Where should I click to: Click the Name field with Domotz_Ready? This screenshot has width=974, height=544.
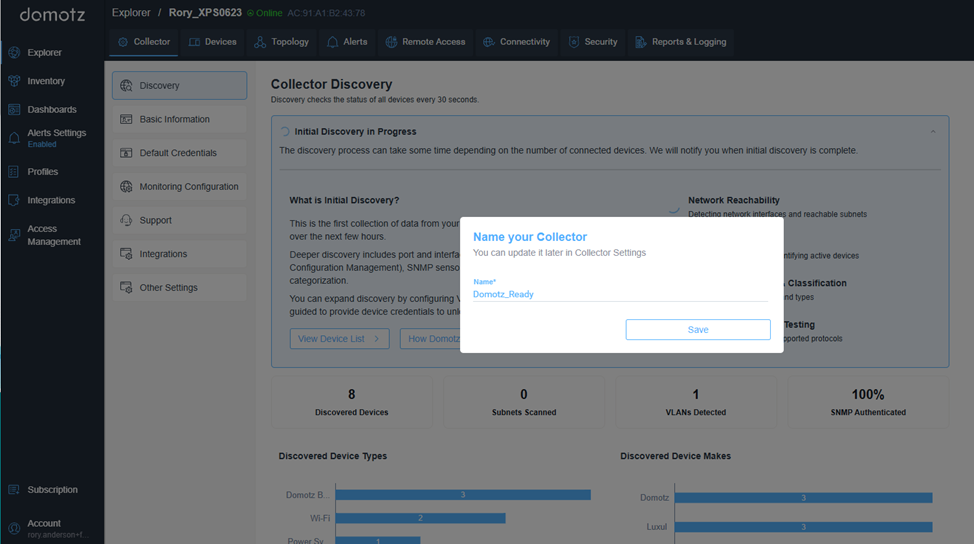click(620, 294)
